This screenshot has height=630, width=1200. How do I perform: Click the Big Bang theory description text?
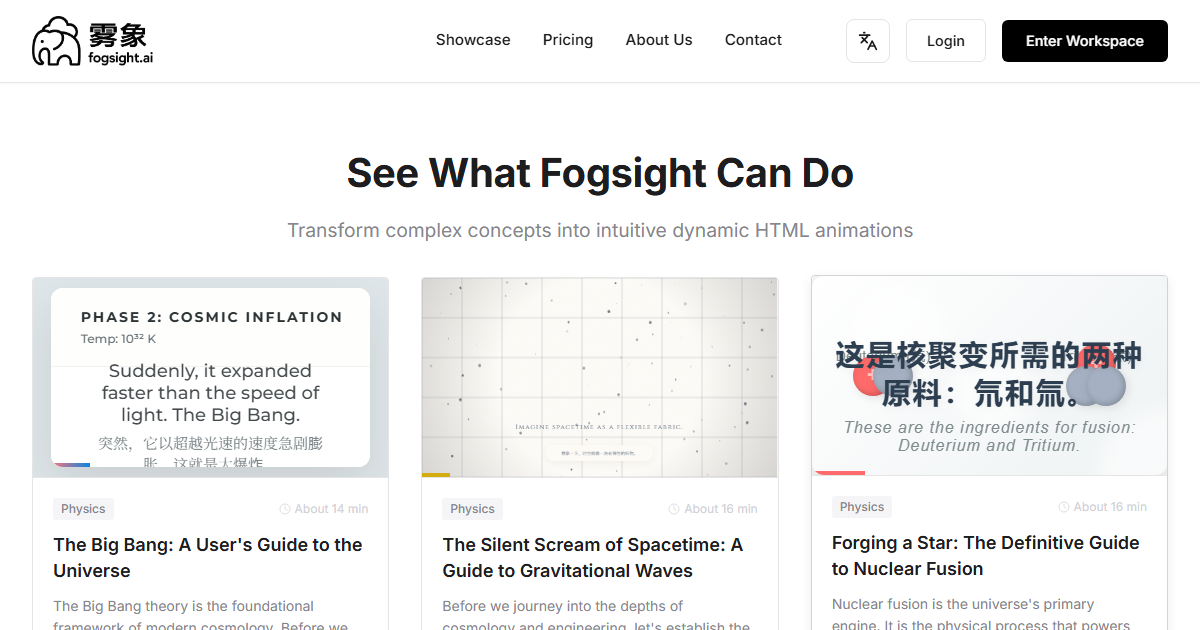[201, 616]
